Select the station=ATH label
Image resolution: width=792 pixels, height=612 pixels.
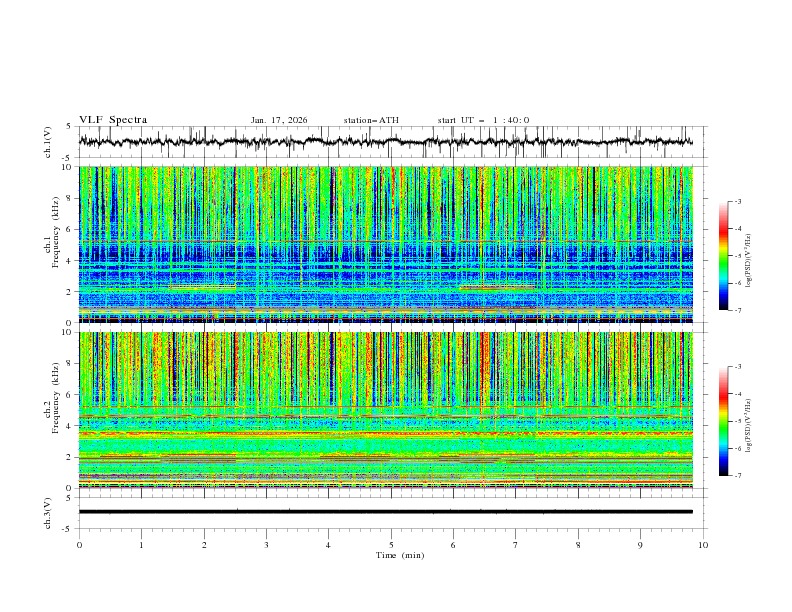point(371,120)
